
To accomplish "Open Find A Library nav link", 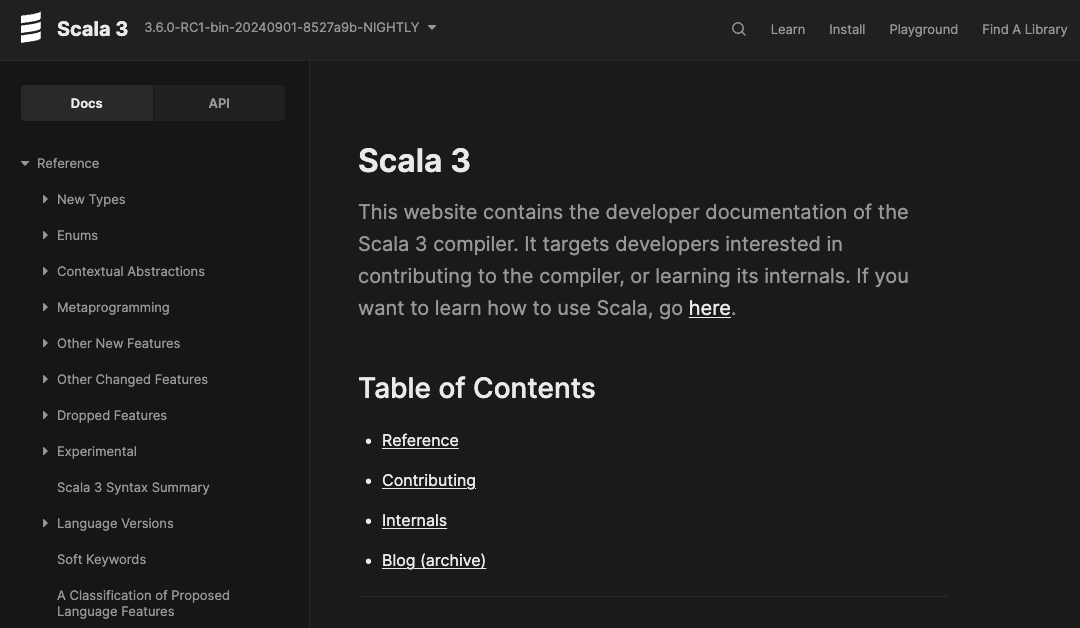I will coord(1024,29).
